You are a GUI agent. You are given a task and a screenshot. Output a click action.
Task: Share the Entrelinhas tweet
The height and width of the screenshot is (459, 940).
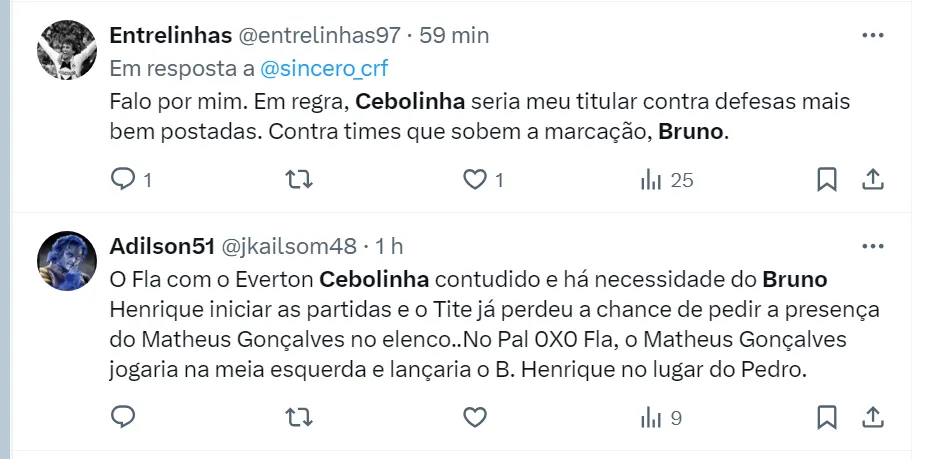pos(872,180)
